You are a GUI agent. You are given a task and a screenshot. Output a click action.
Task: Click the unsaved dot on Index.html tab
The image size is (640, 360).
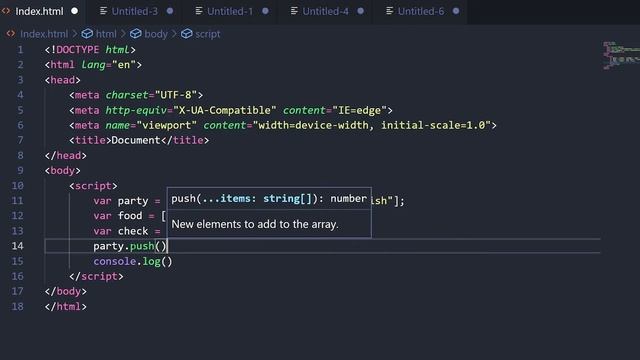click(75, 11)
